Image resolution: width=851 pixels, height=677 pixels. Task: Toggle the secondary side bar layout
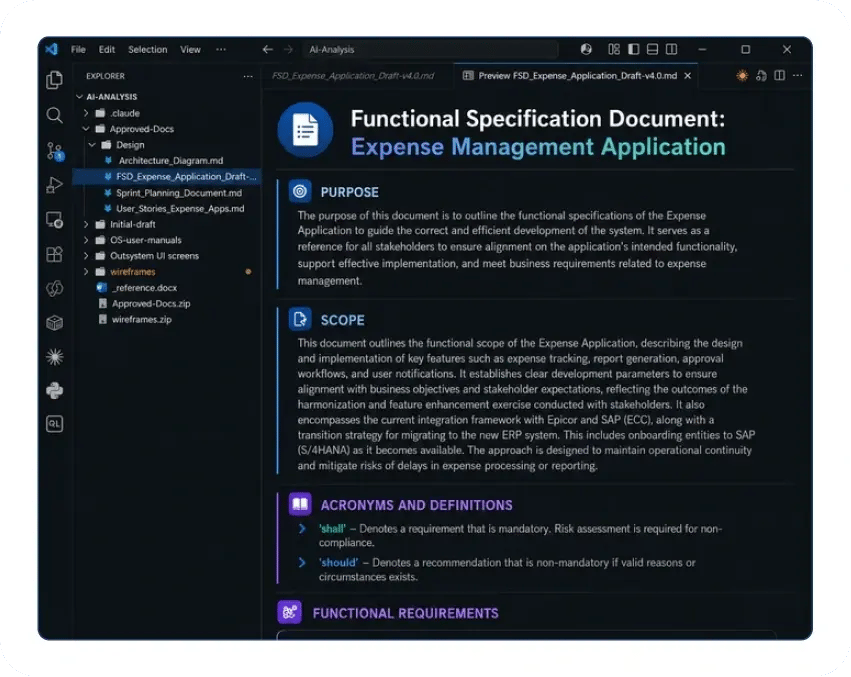(671, 49)
